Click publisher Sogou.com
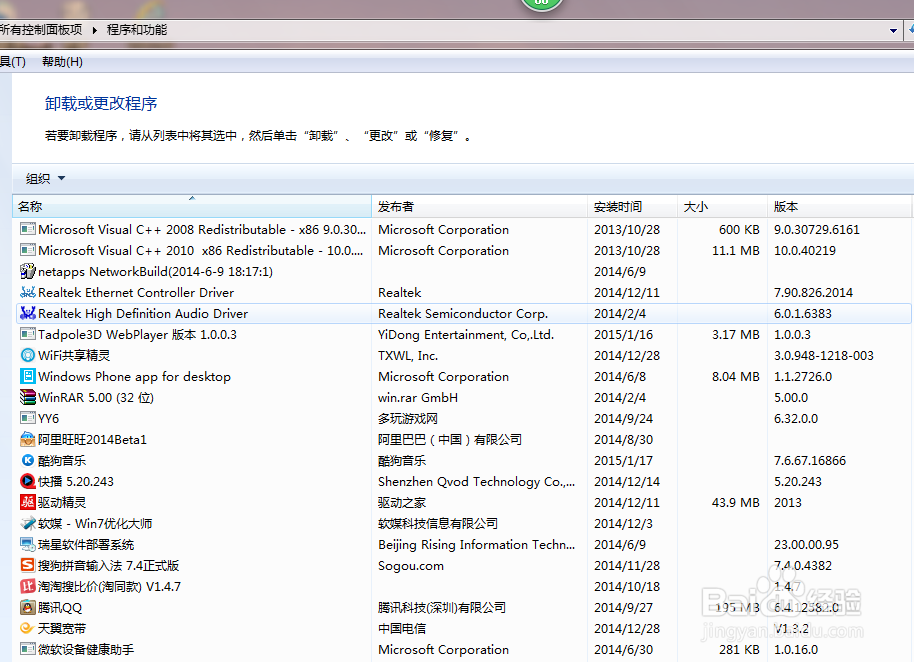Viewport: 914px width, 662px height. pyautogui.click(x=411, y=565)
